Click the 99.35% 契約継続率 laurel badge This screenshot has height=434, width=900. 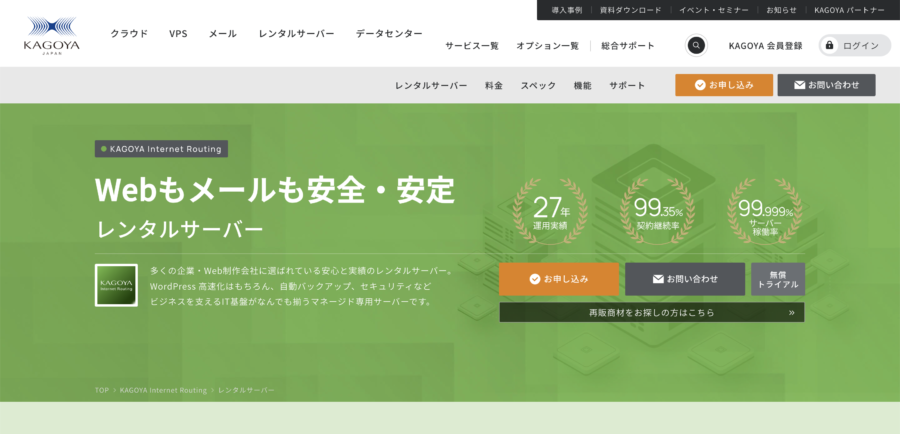658,211
